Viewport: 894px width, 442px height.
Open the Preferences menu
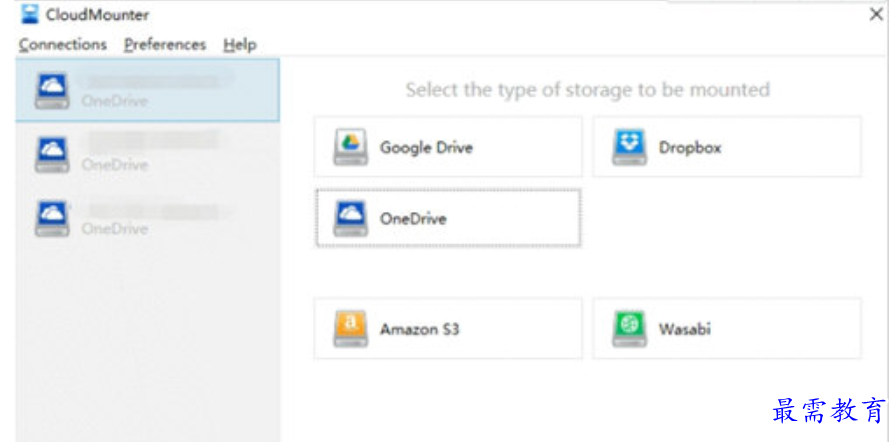click(165, 45)
